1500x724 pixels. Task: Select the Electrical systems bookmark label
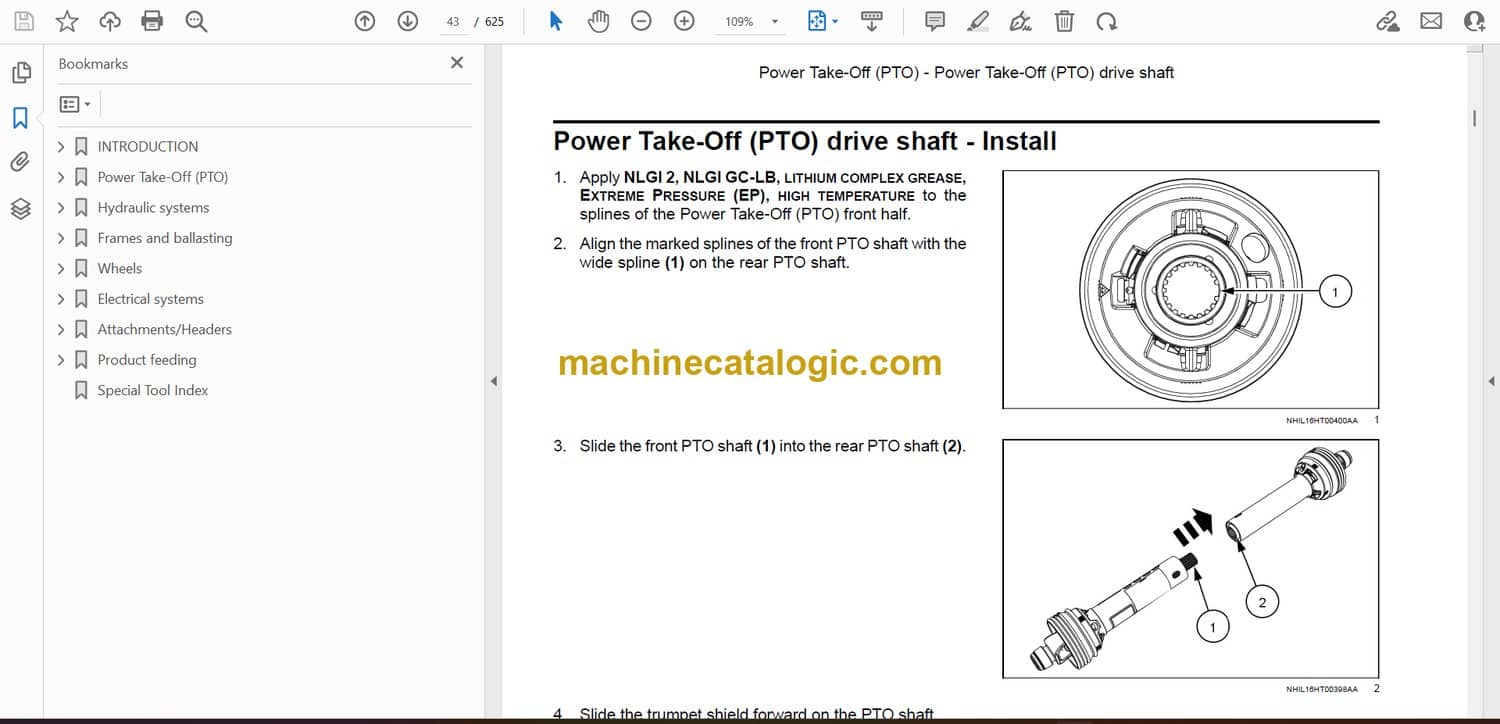click(151, 299)
